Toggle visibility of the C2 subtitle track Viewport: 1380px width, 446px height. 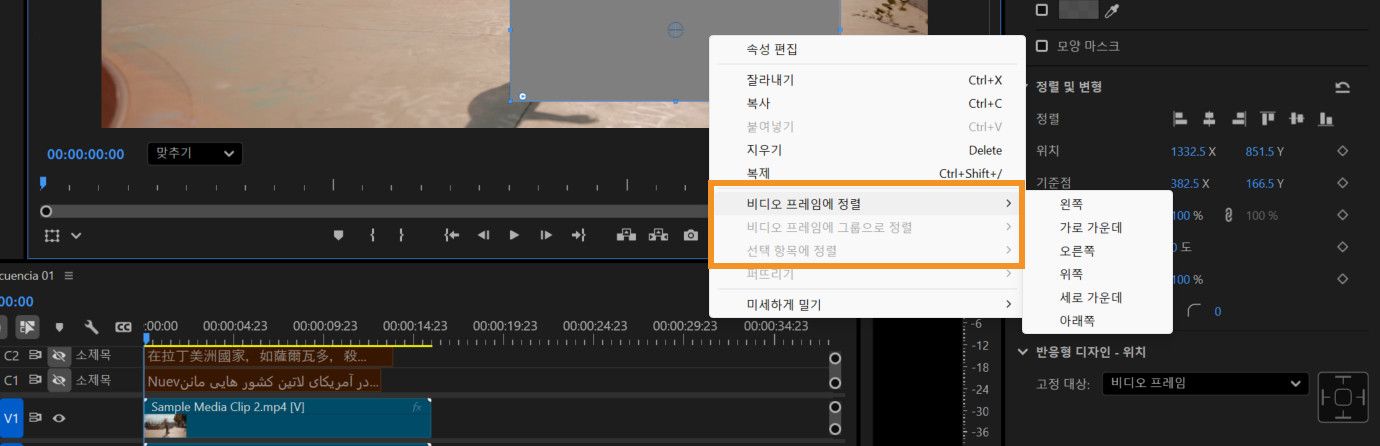(x=59, y=355)
